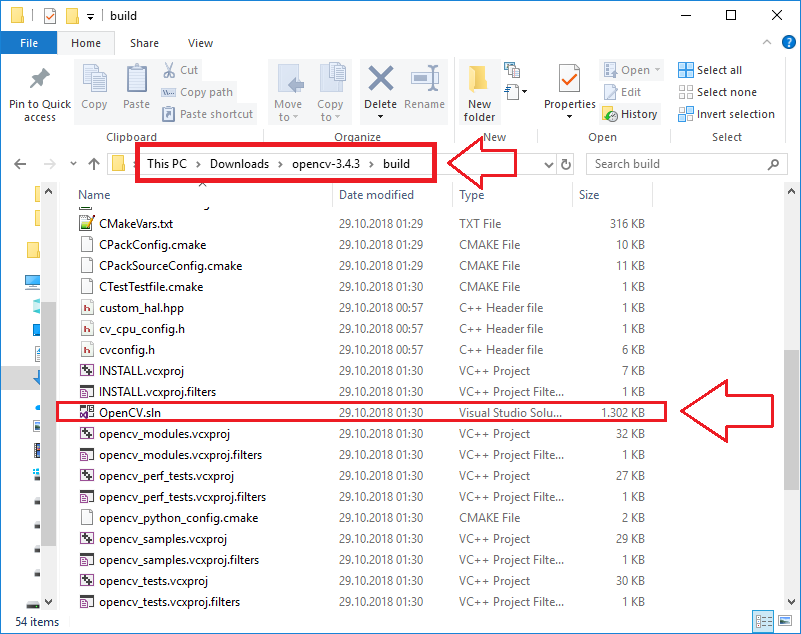Choose Select all

coord(710,70)
